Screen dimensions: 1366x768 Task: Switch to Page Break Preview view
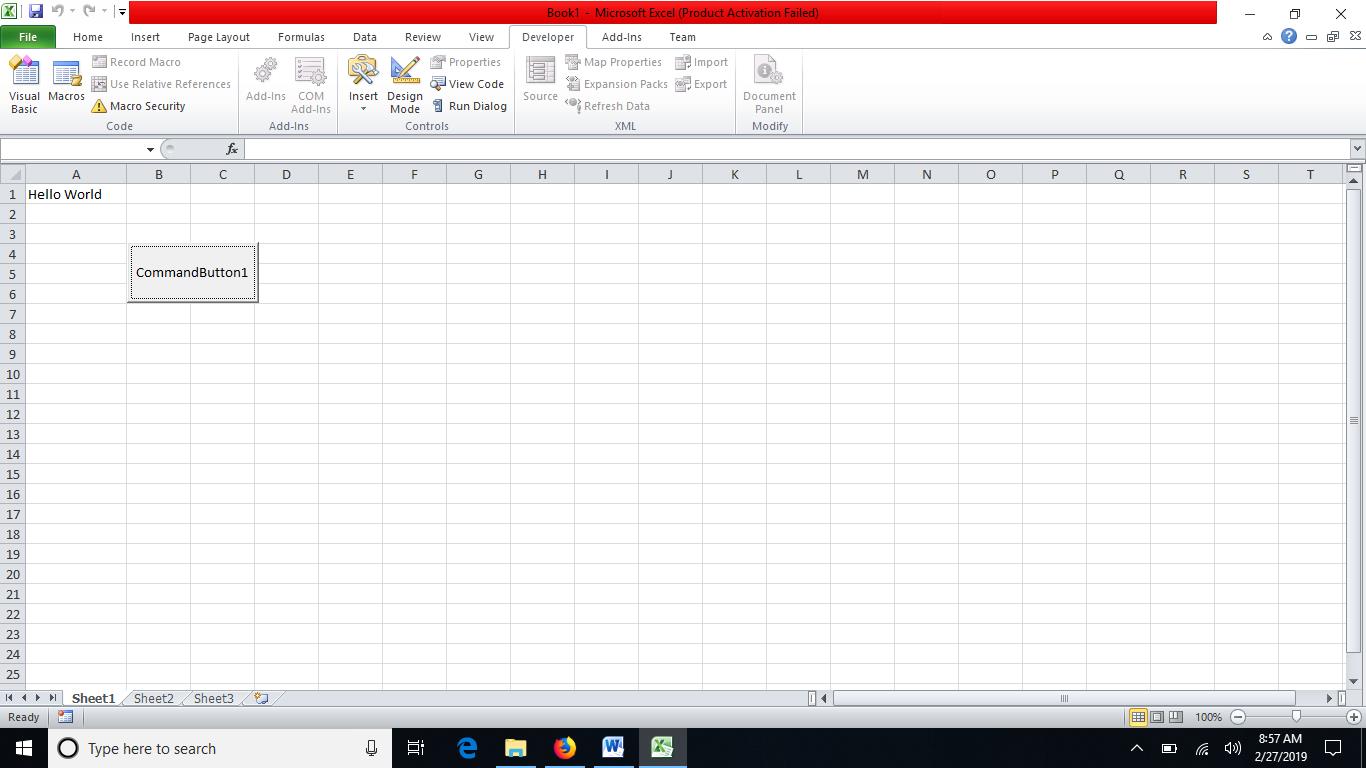pyautogui.click(x=1176, y=717)
